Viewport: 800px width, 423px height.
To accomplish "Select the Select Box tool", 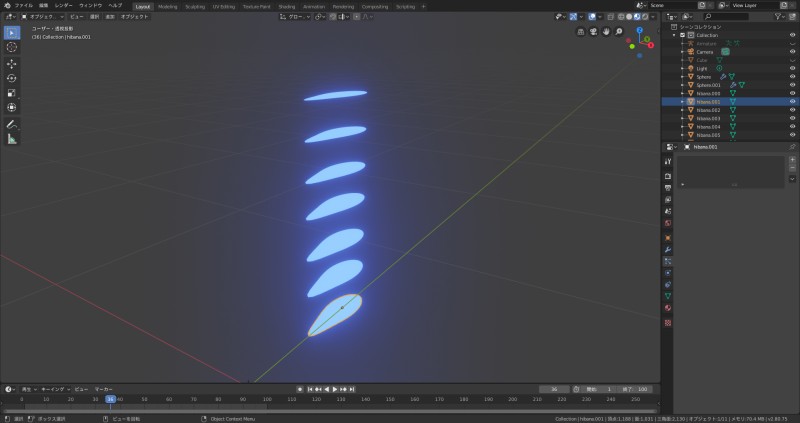I will (12, 33).
